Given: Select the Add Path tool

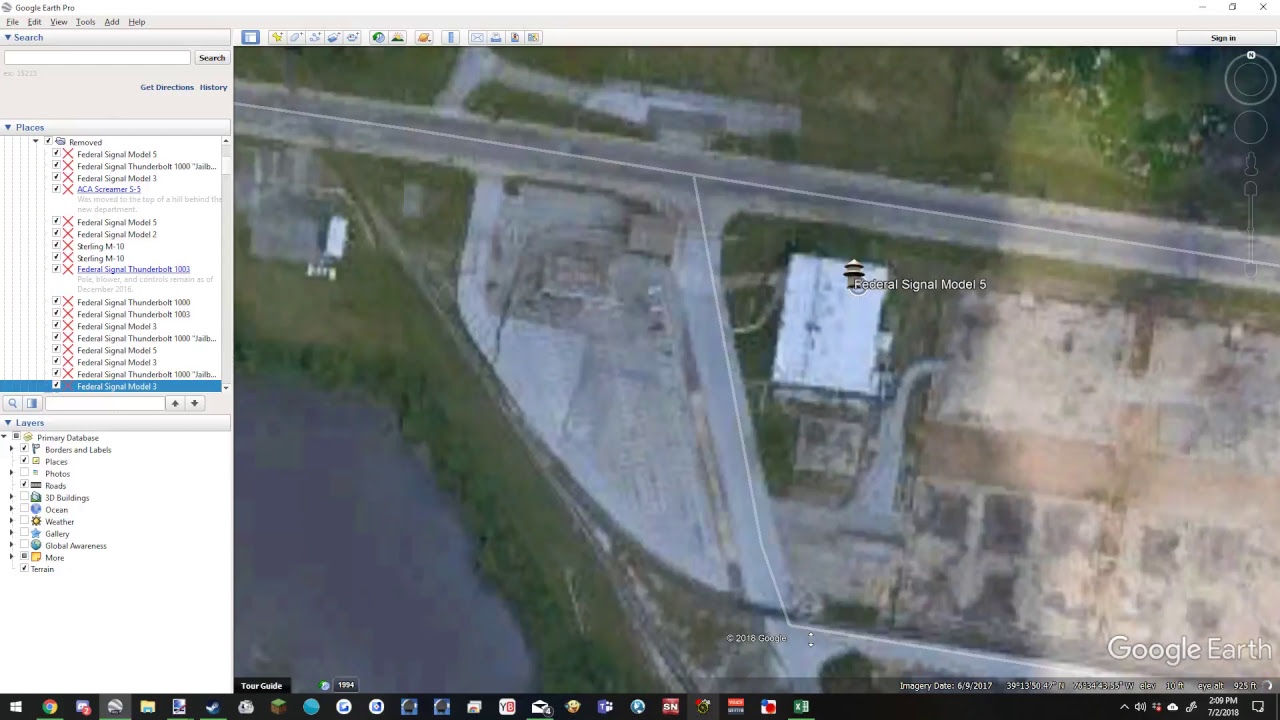Looking at the screenshot, I should [315, 38].
